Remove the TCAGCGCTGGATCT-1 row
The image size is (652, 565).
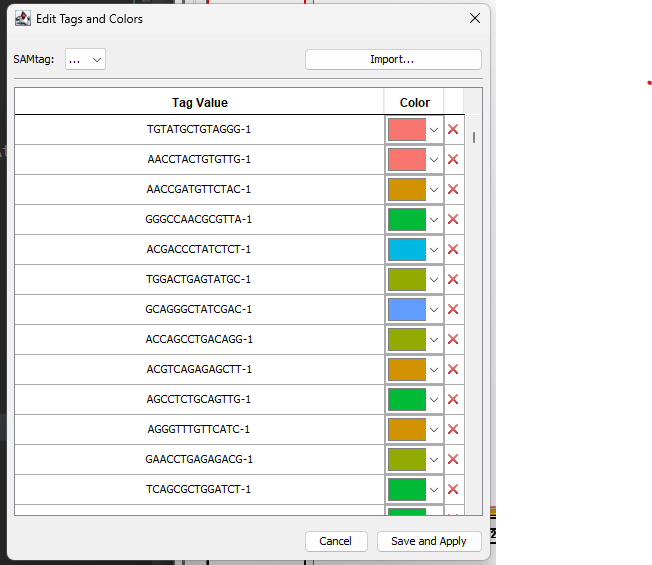click(x=453, y=490)
